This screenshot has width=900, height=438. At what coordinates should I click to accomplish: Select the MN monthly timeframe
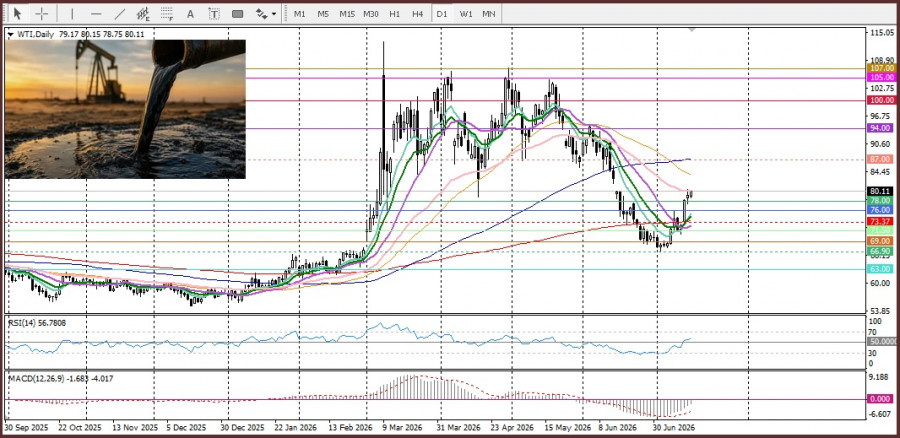(489, 13)
